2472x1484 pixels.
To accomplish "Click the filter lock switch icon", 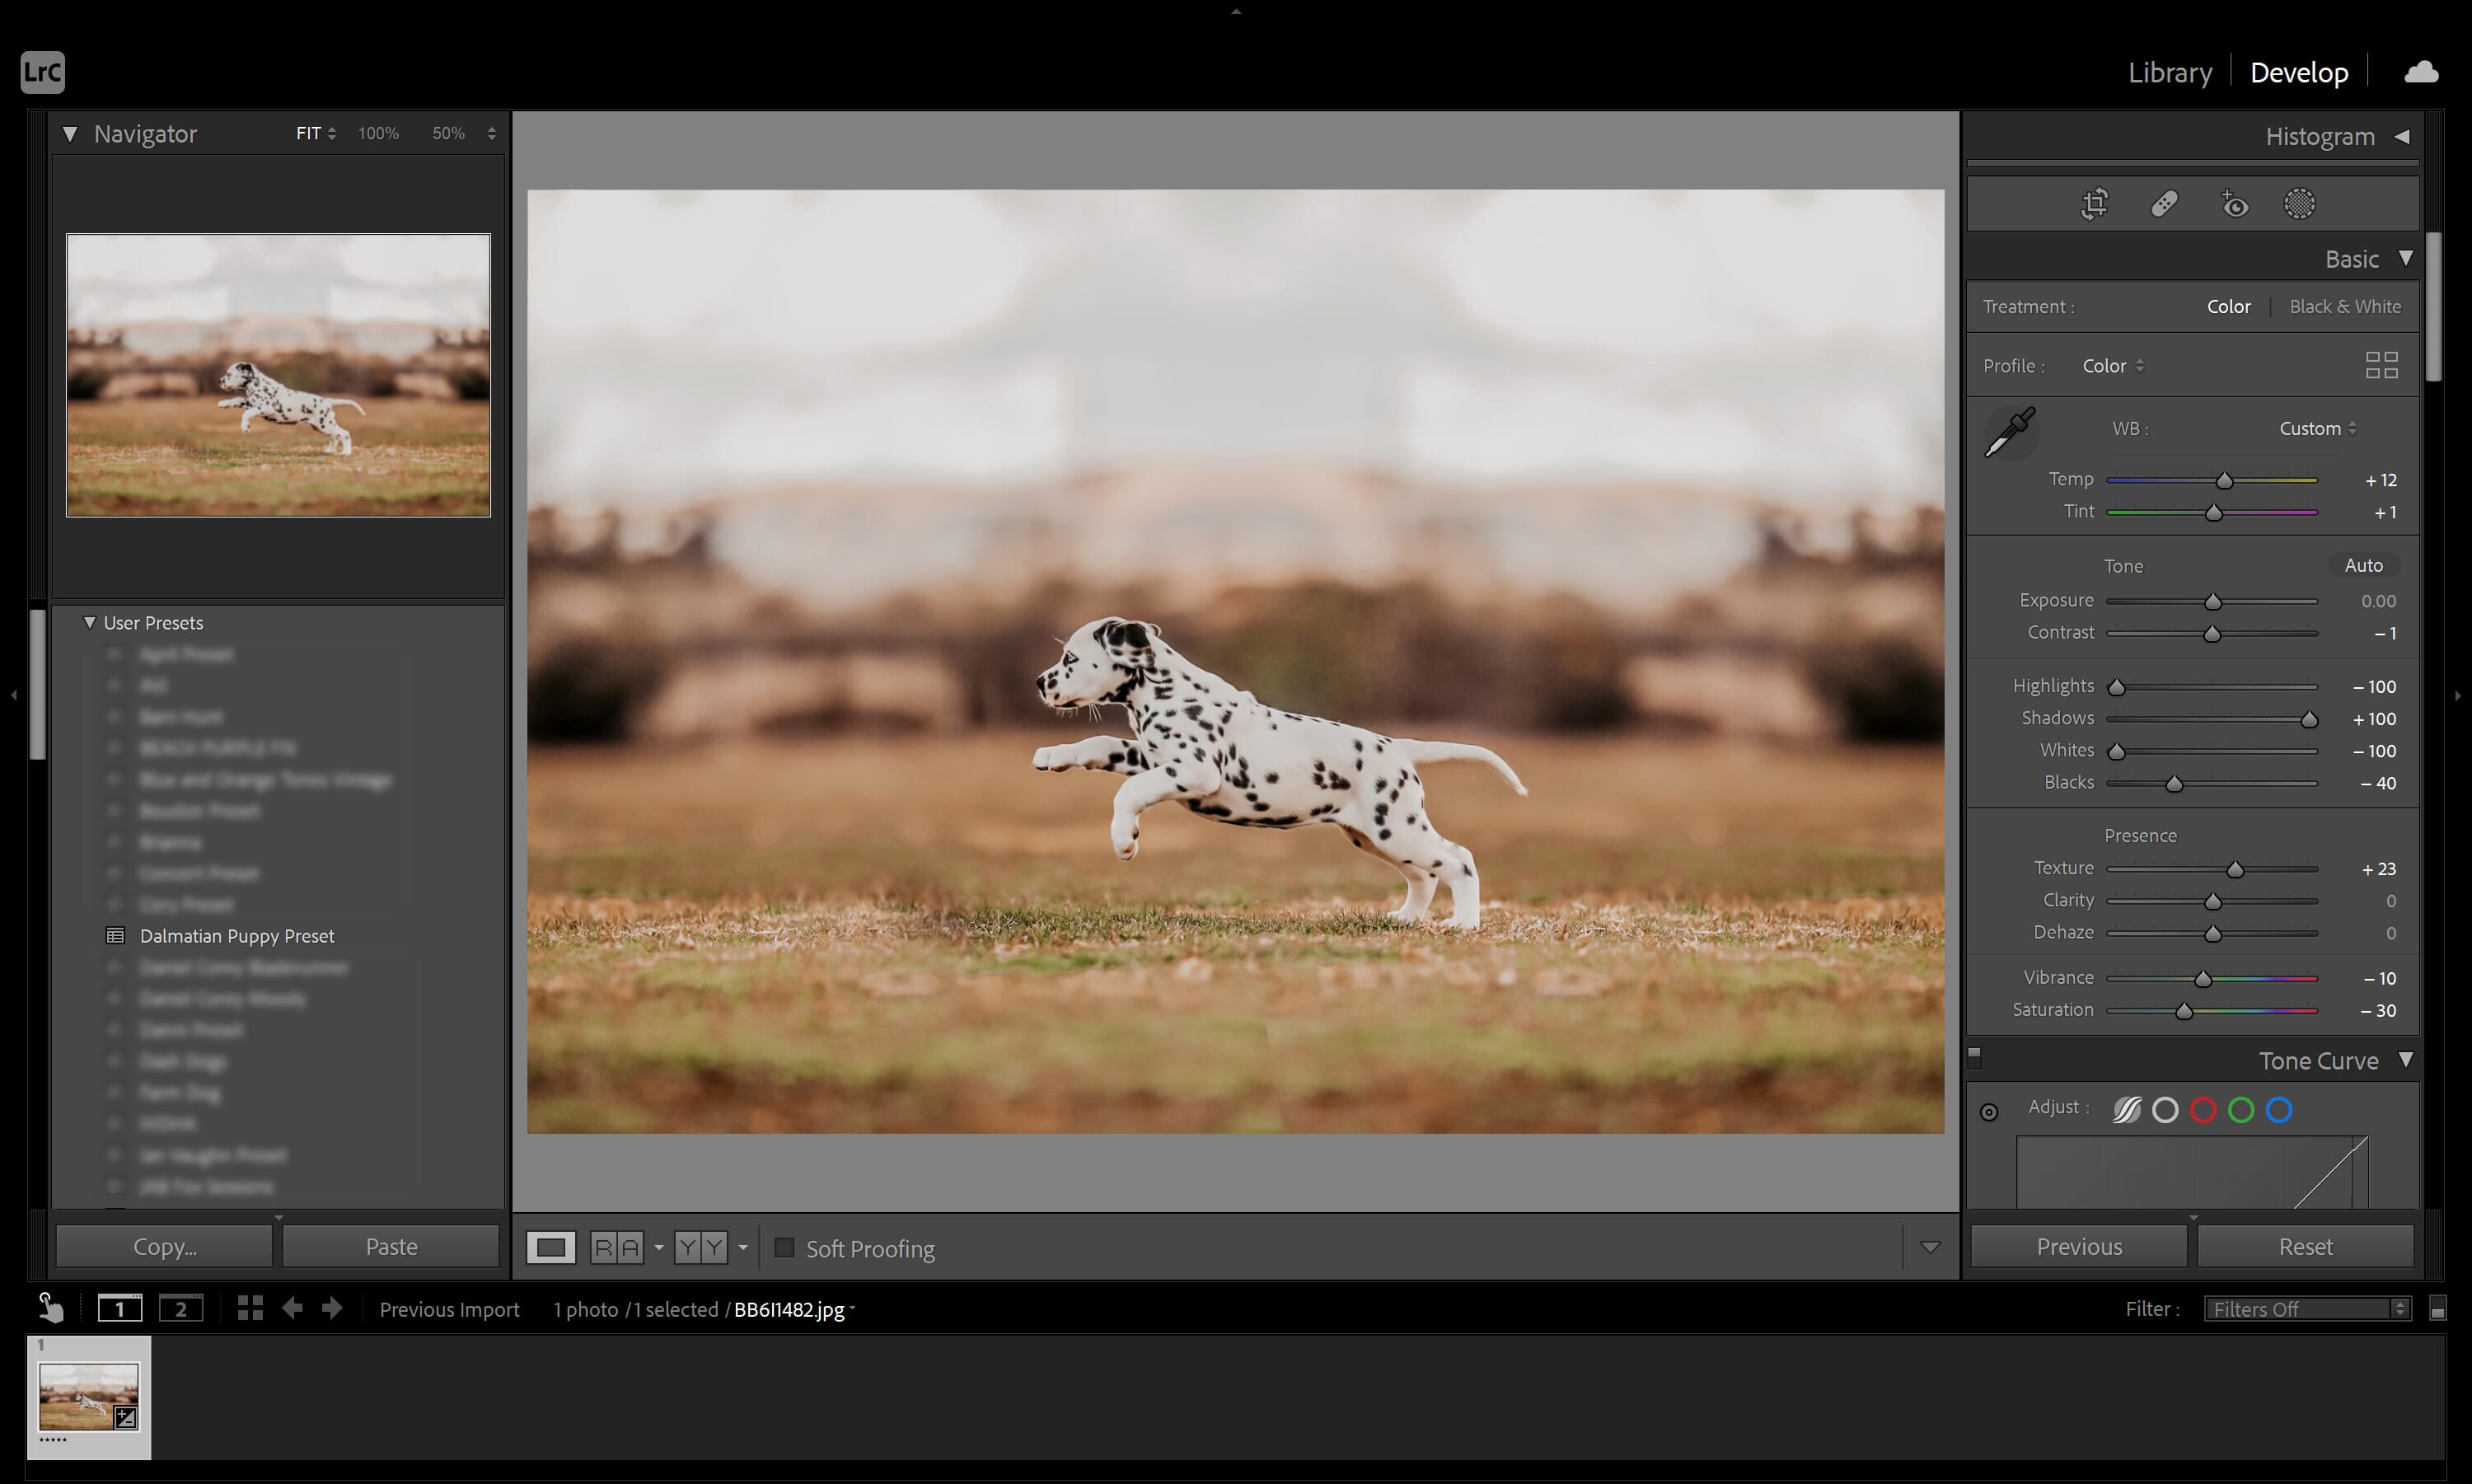I will 2438,1309.
